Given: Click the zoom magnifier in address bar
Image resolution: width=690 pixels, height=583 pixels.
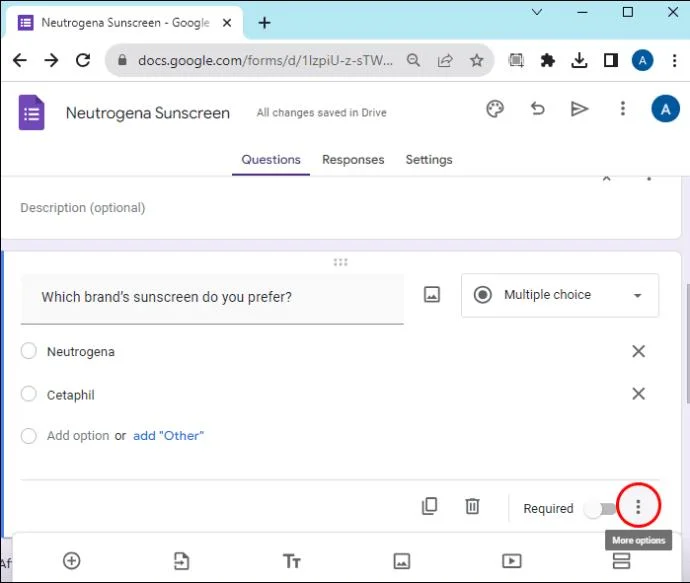Looking at the screenshot, I should coord(413,60).
